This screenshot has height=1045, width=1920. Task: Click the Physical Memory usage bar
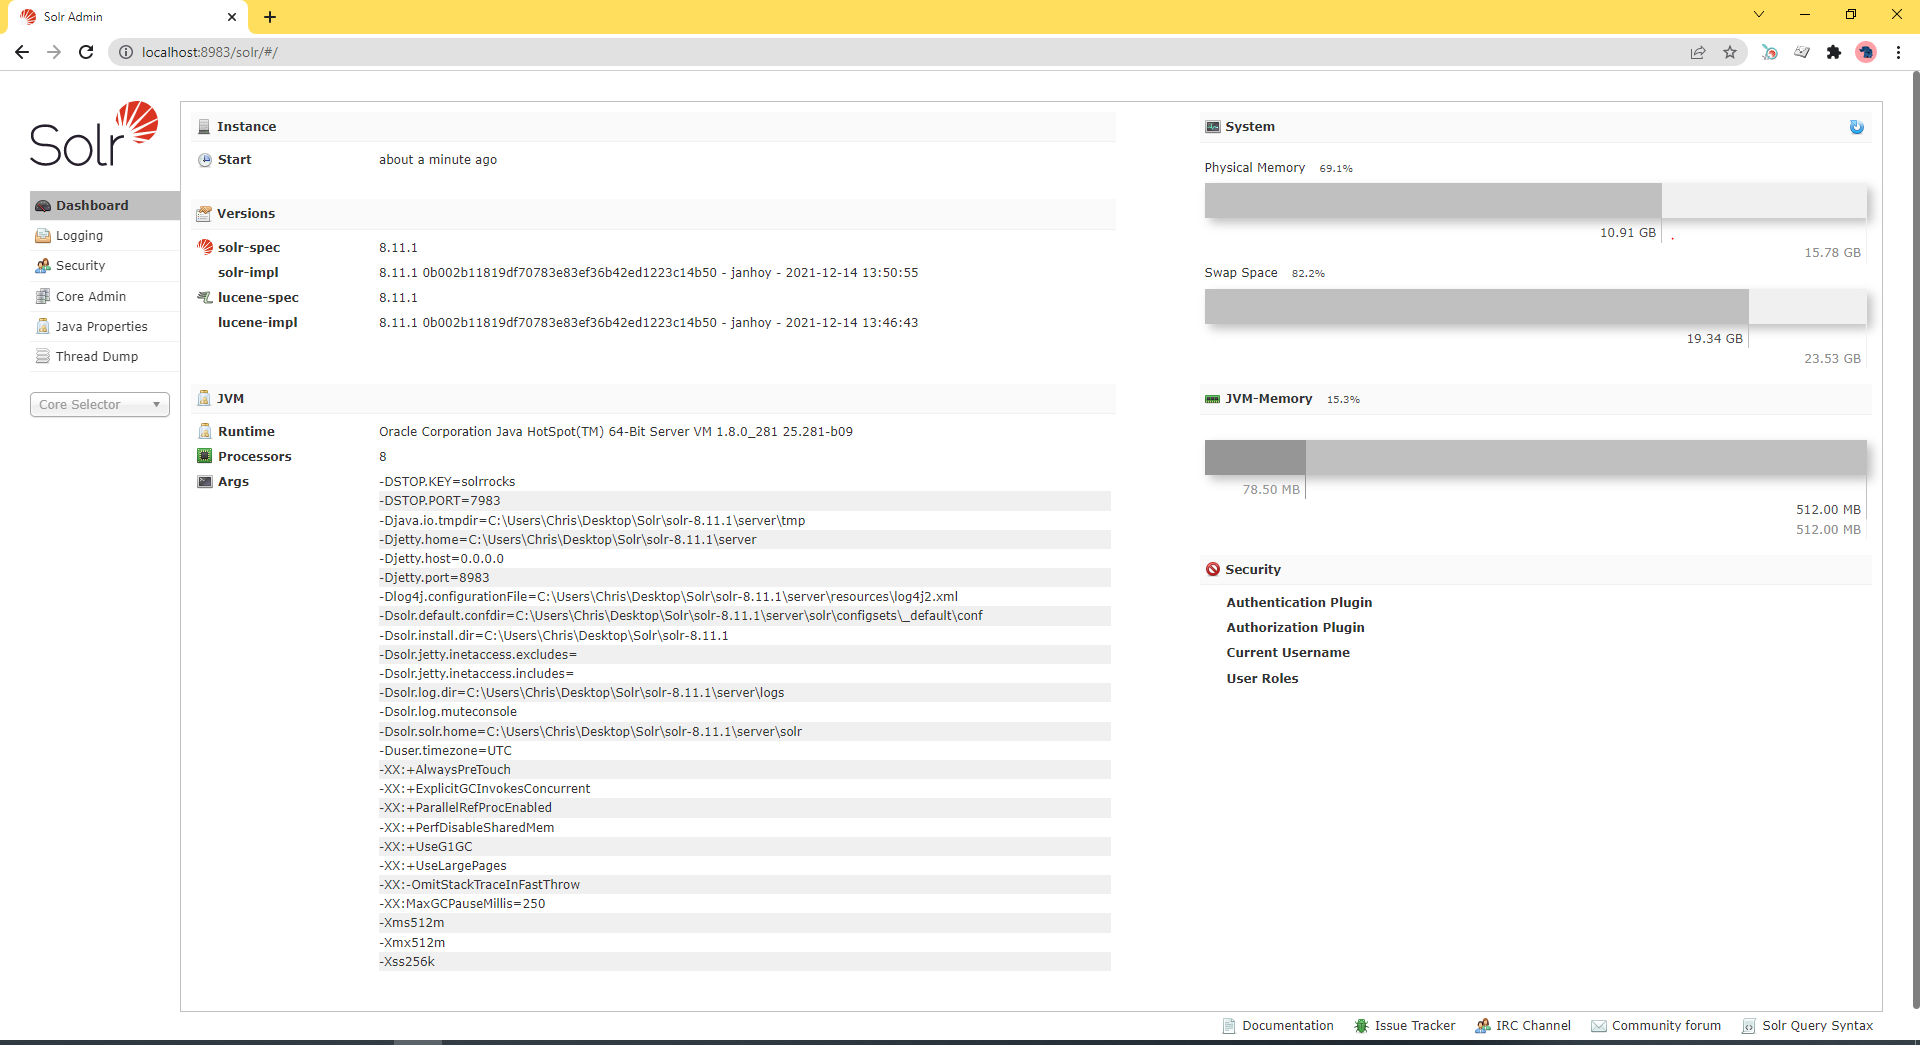(x=1535, y=201)
